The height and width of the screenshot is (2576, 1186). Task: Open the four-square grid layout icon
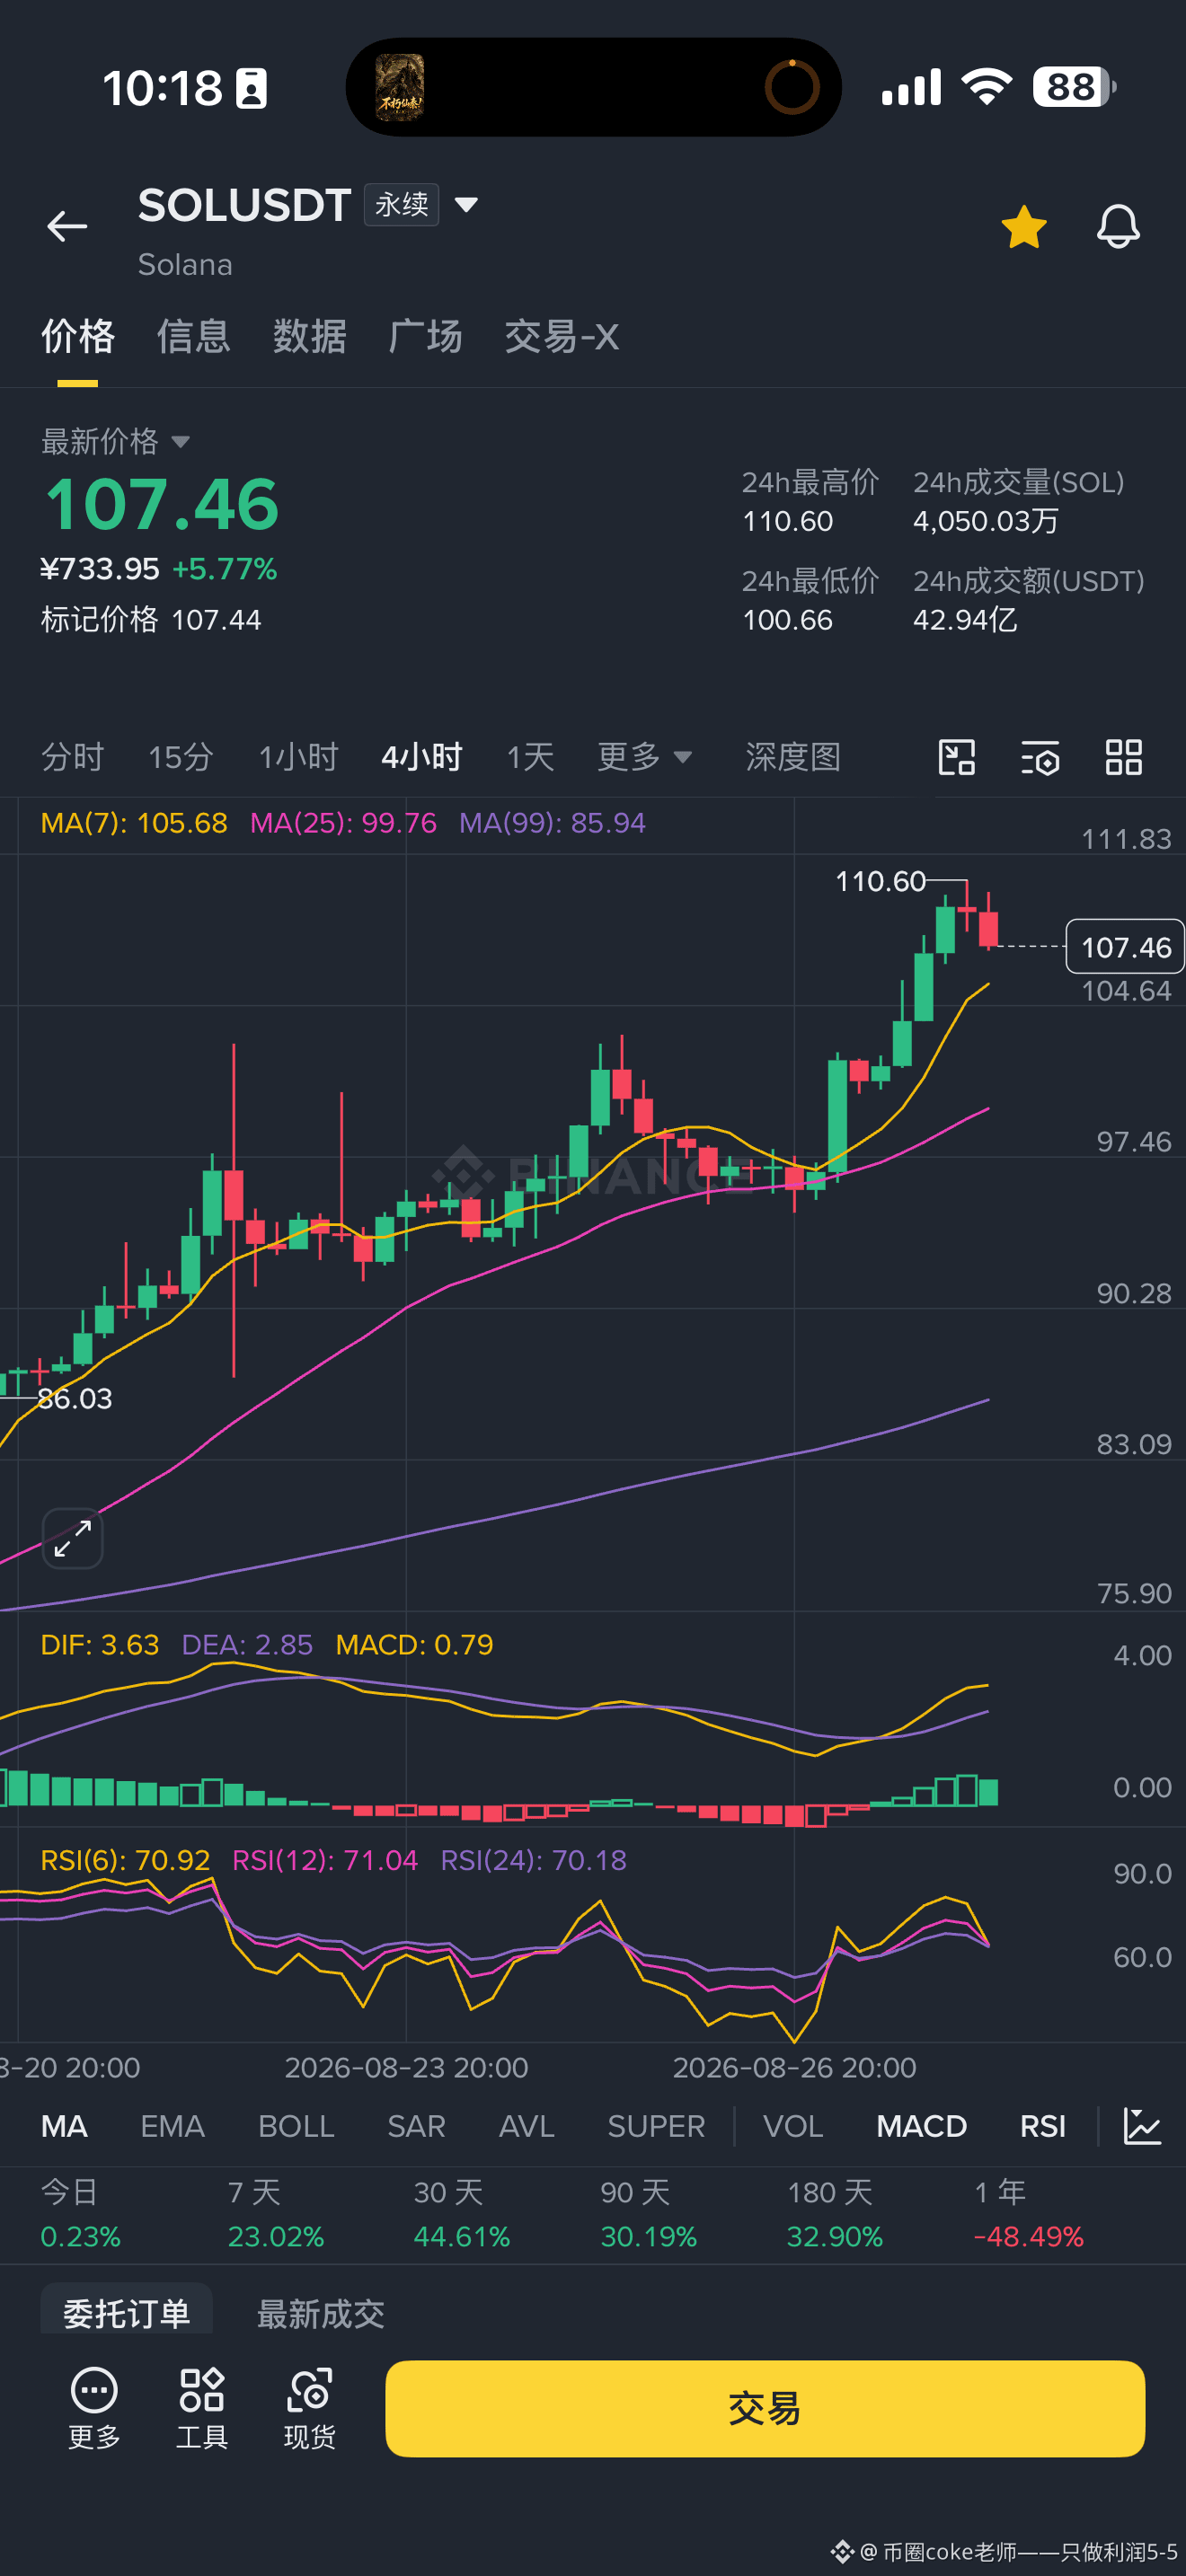pos(1124,757)
